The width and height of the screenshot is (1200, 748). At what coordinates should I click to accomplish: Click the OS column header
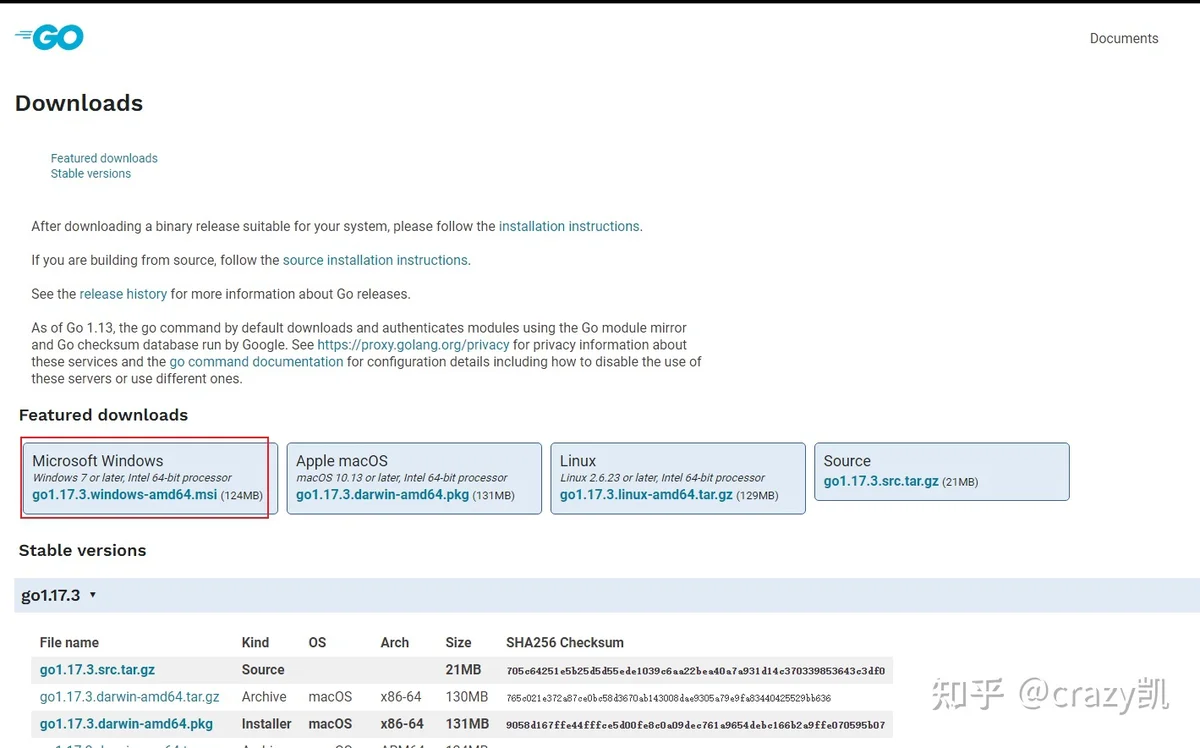pos(318,643)
